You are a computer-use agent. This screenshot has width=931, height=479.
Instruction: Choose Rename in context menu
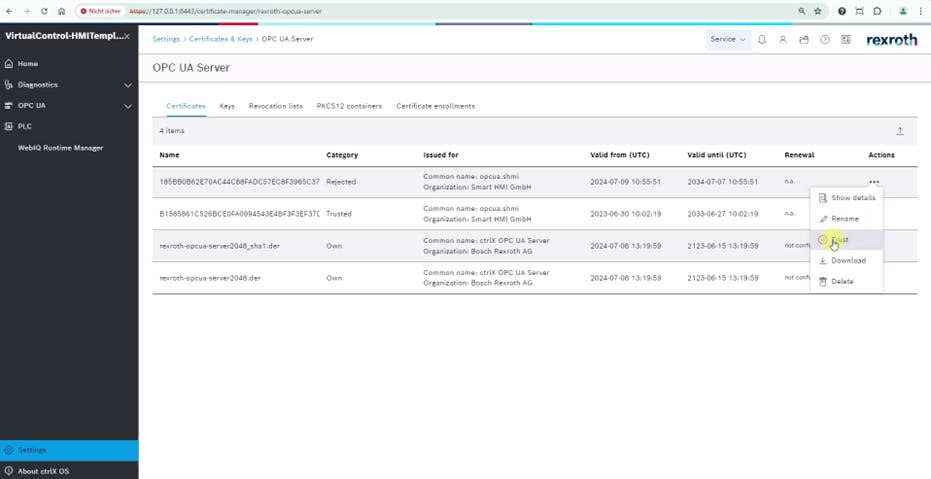847,219
